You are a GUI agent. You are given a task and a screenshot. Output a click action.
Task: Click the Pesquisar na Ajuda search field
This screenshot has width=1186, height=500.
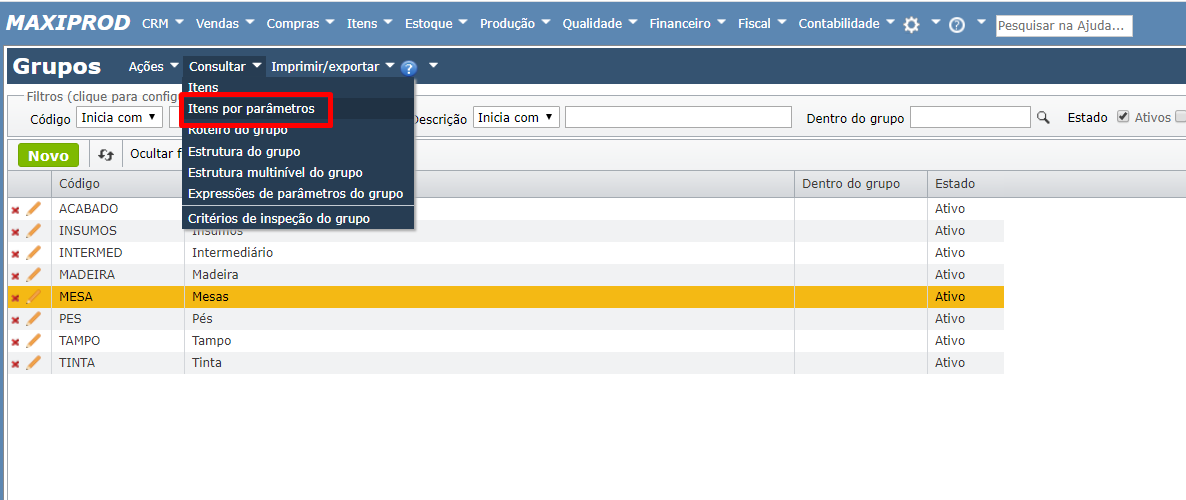[x=1064, y=26]
